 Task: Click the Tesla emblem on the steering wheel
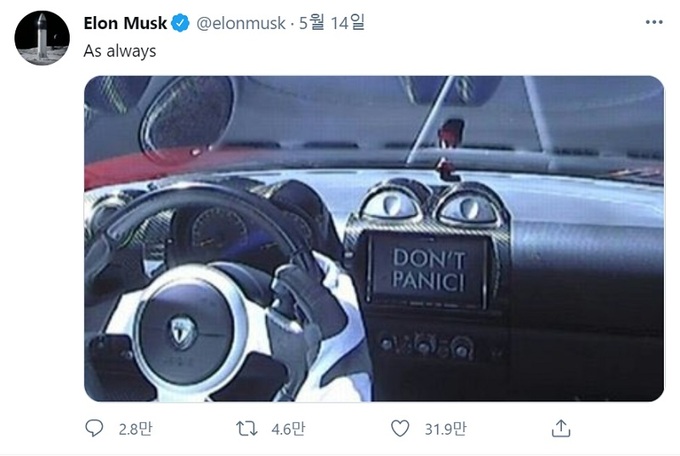click(183, 332)
